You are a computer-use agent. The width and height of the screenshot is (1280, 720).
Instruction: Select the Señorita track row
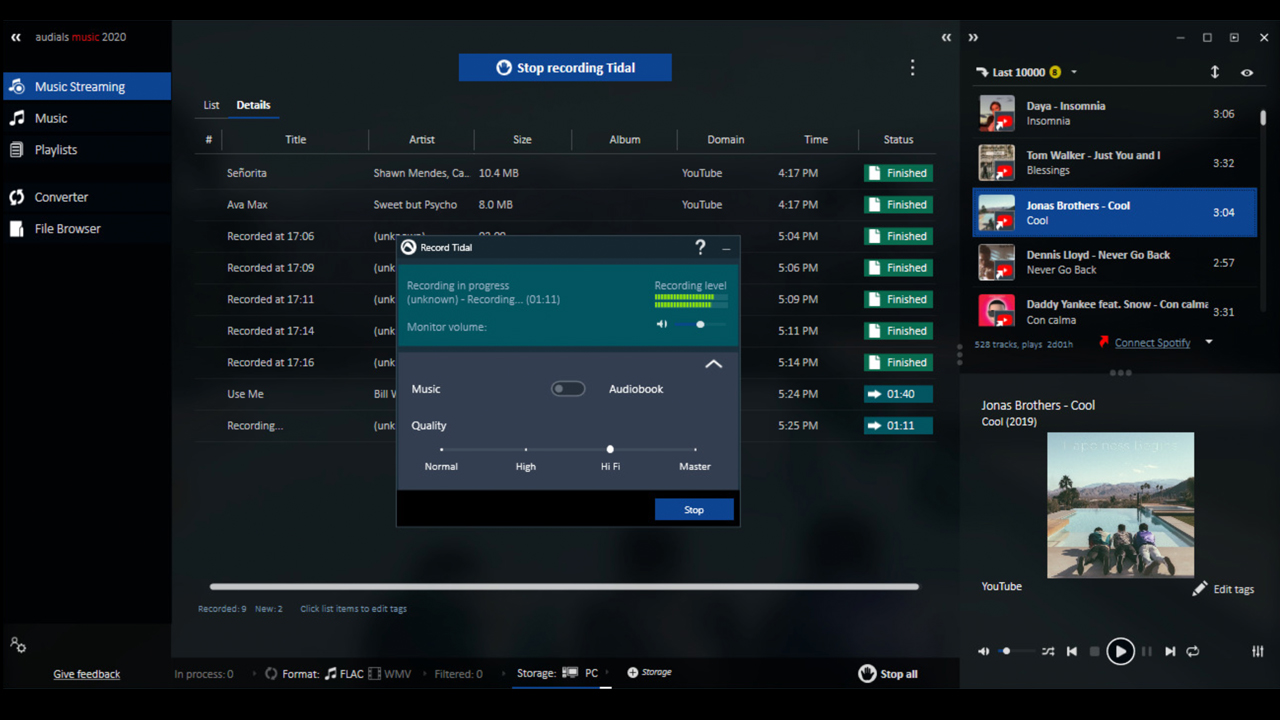565,173
